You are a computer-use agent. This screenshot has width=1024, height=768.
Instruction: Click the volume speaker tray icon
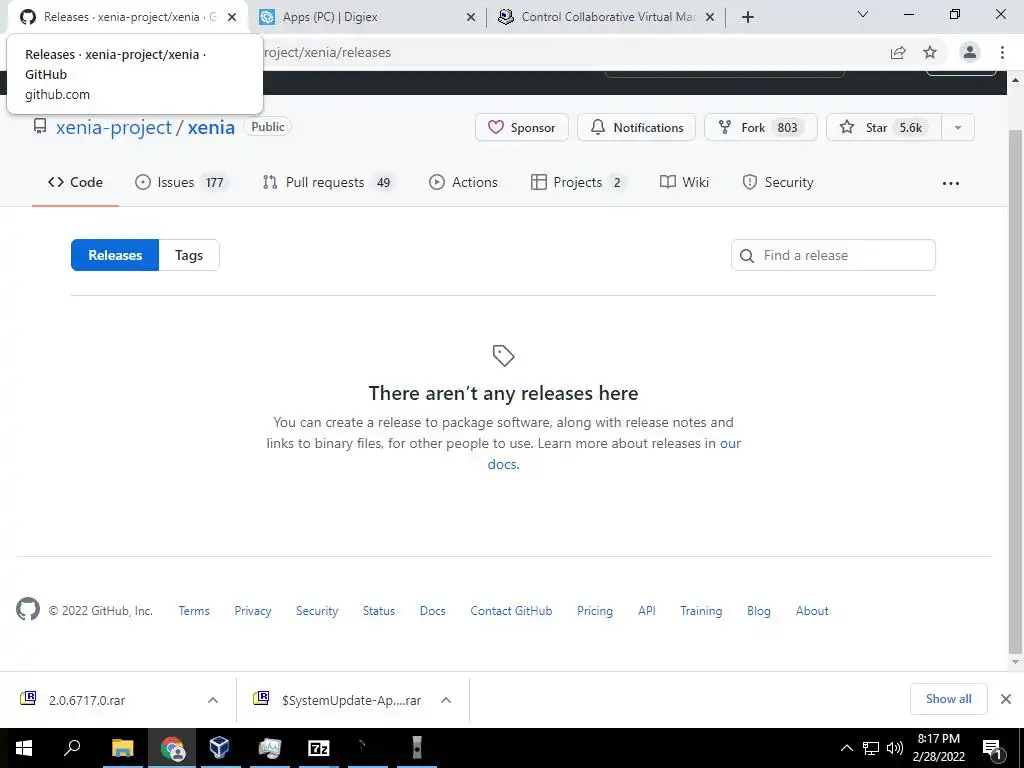(x=895, y=748)
